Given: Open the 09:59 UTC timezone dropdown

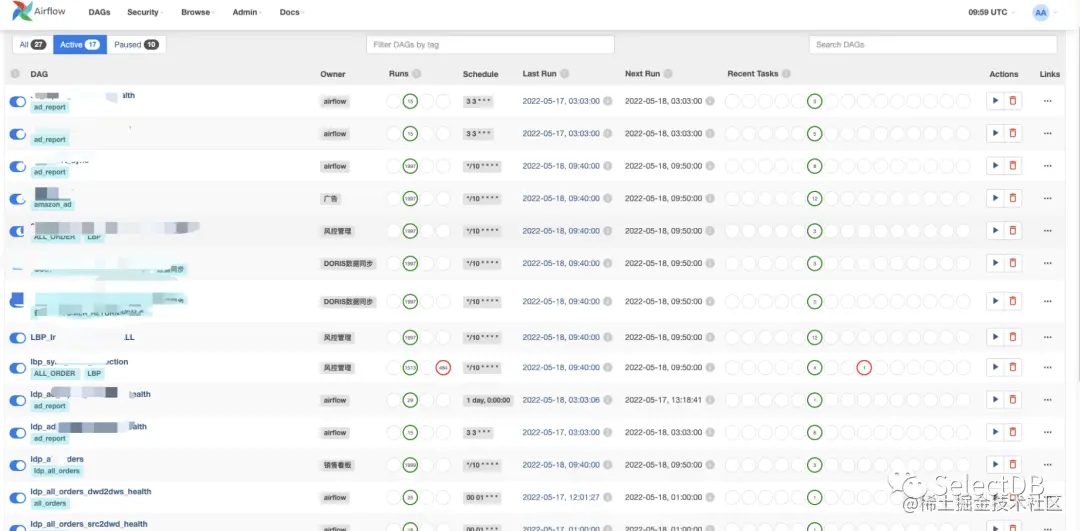Looking at the screenshot, I should coord(992,12).
